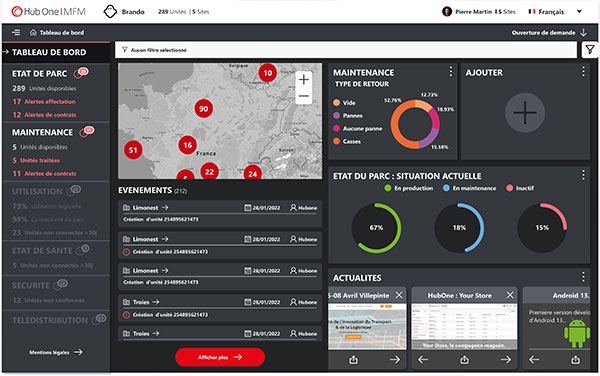Viewport: 600px width, 376px height.
Task: Click the map cluster marker 90
Action: (204, 109)
